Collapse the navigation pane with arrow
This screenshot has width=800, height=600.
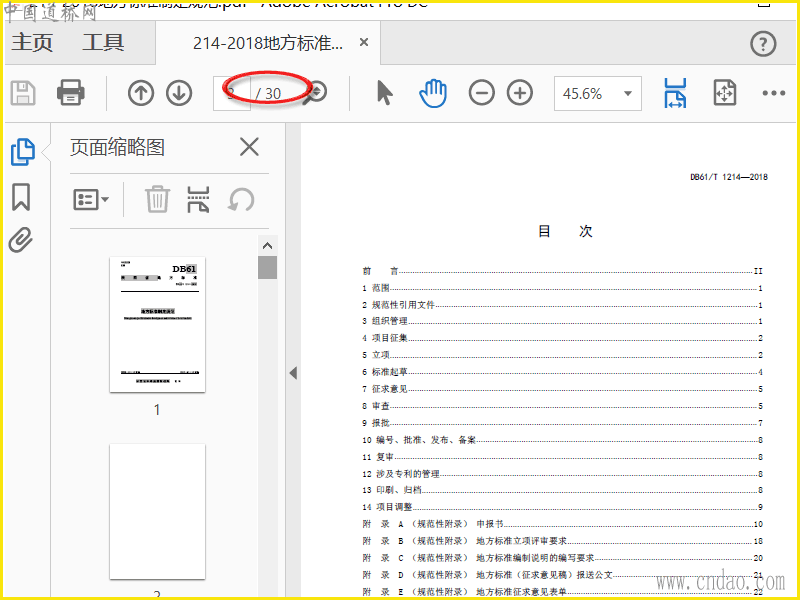[x=293, y=372]
